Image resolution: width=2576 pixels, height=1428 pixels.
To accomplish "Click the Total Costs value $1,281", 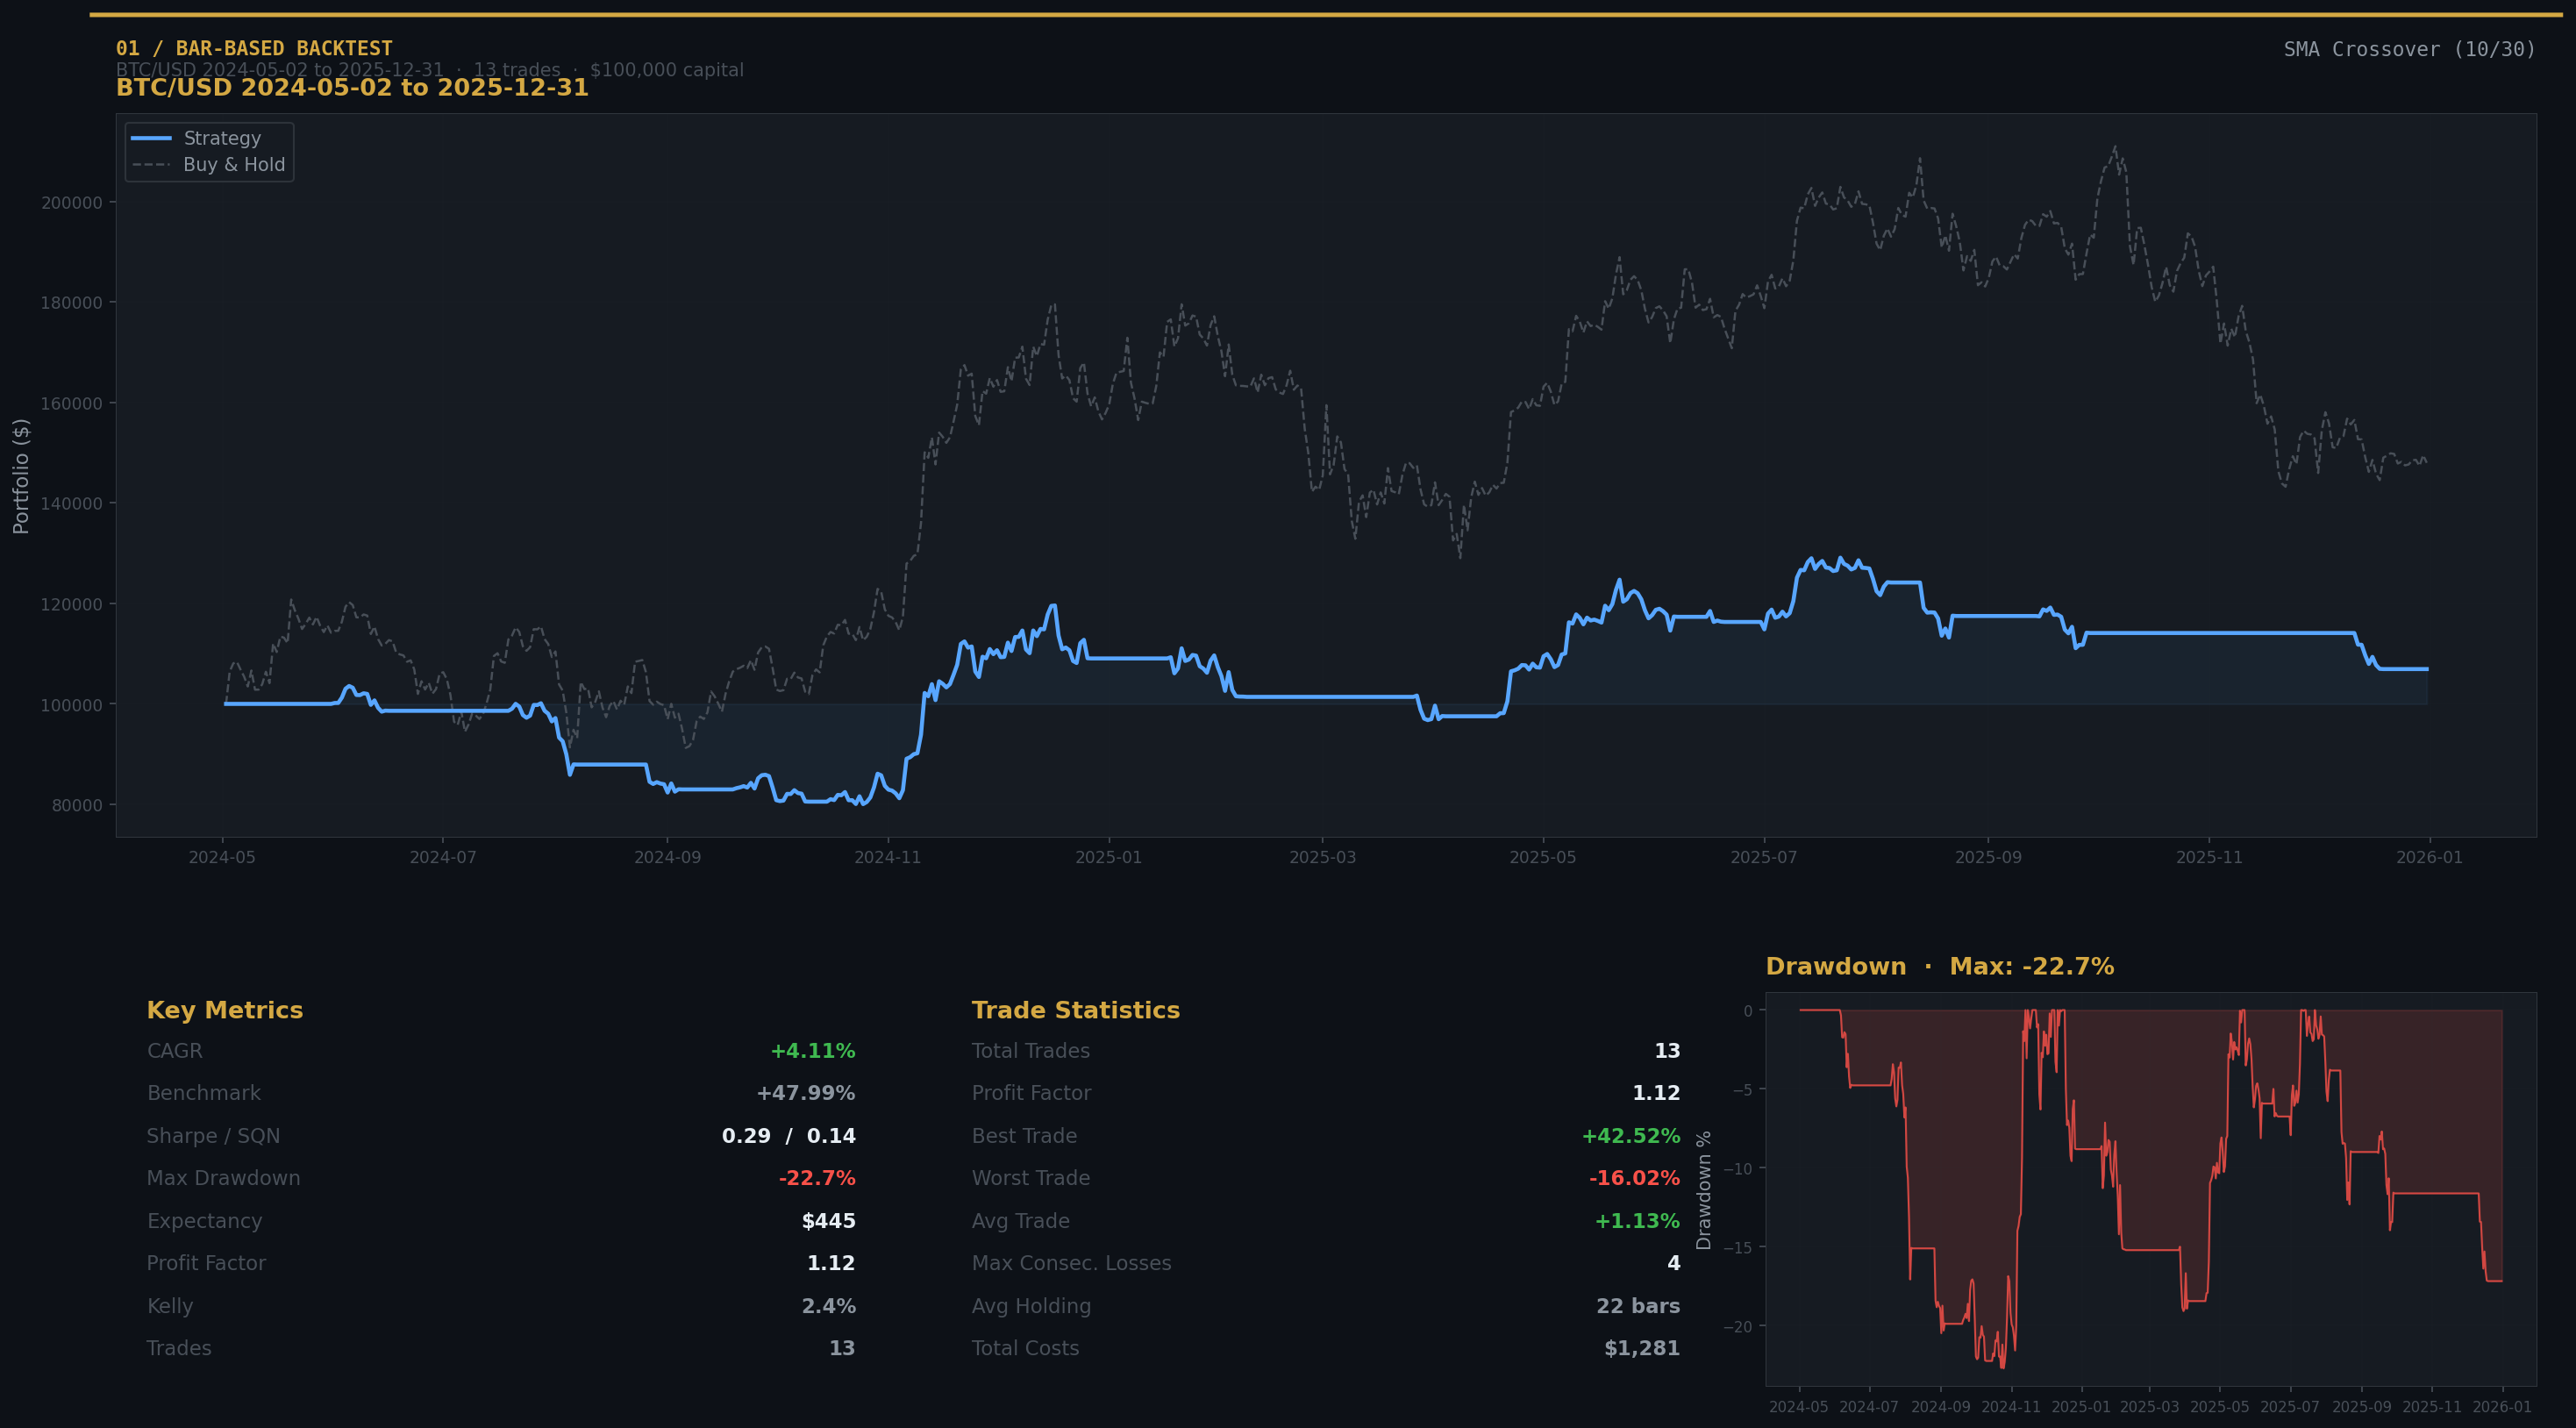I will point(1644,1347).
